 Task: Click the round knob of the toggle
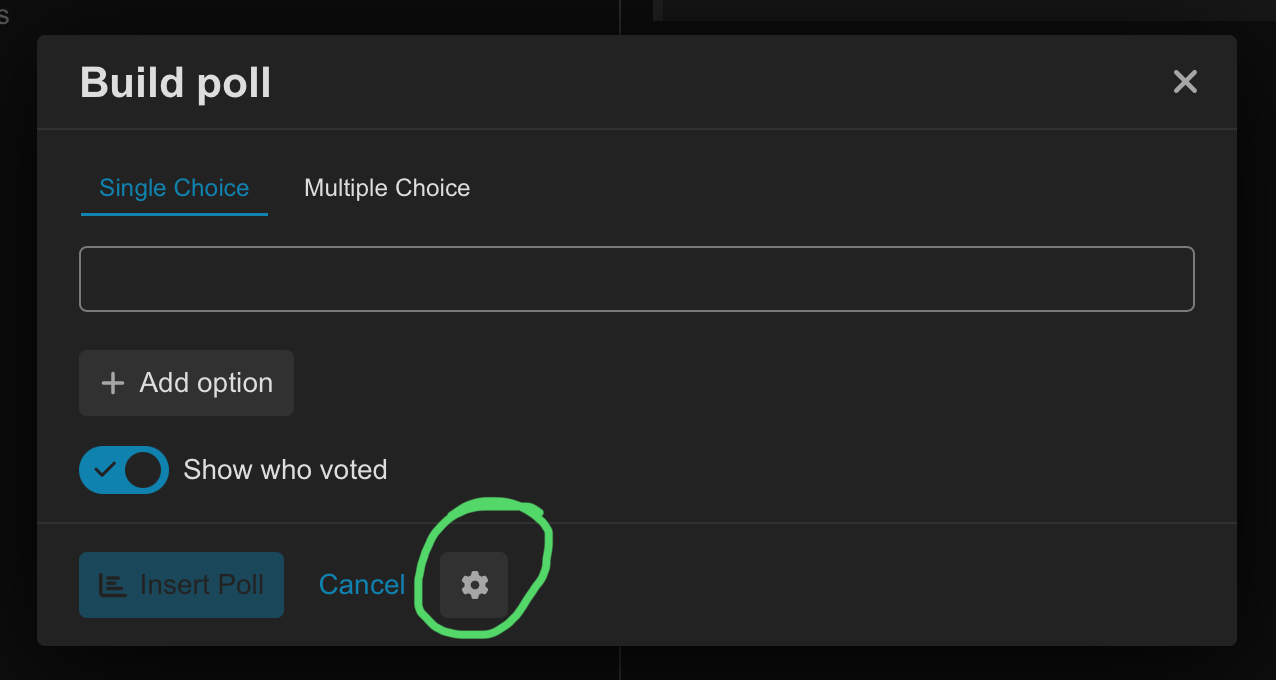pyautogui.click(x=144, y=470)
